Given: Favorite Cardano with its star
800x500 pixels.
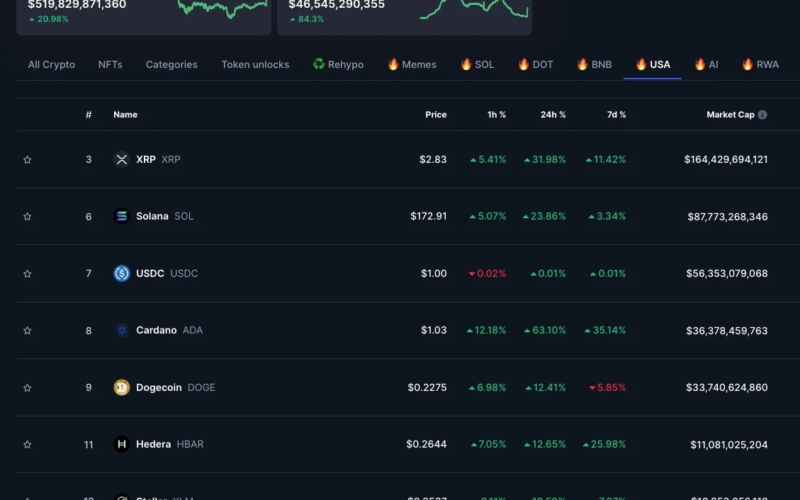Looking at the screenshot, I should click(27, 330).
